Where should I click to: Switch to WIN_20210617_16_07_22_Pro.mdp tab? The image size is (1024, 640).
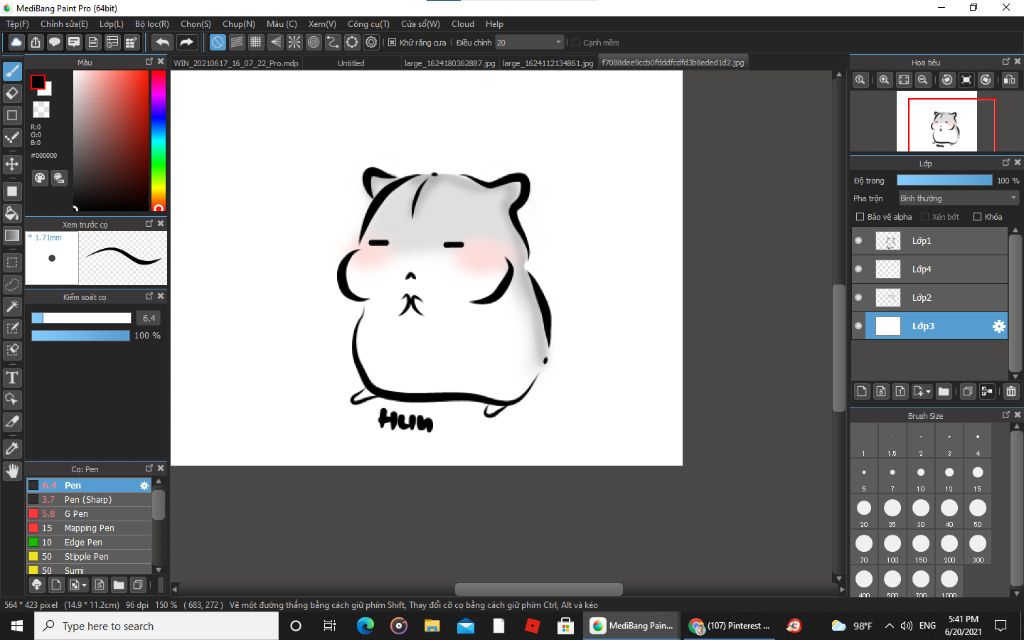tap(236, 63)
